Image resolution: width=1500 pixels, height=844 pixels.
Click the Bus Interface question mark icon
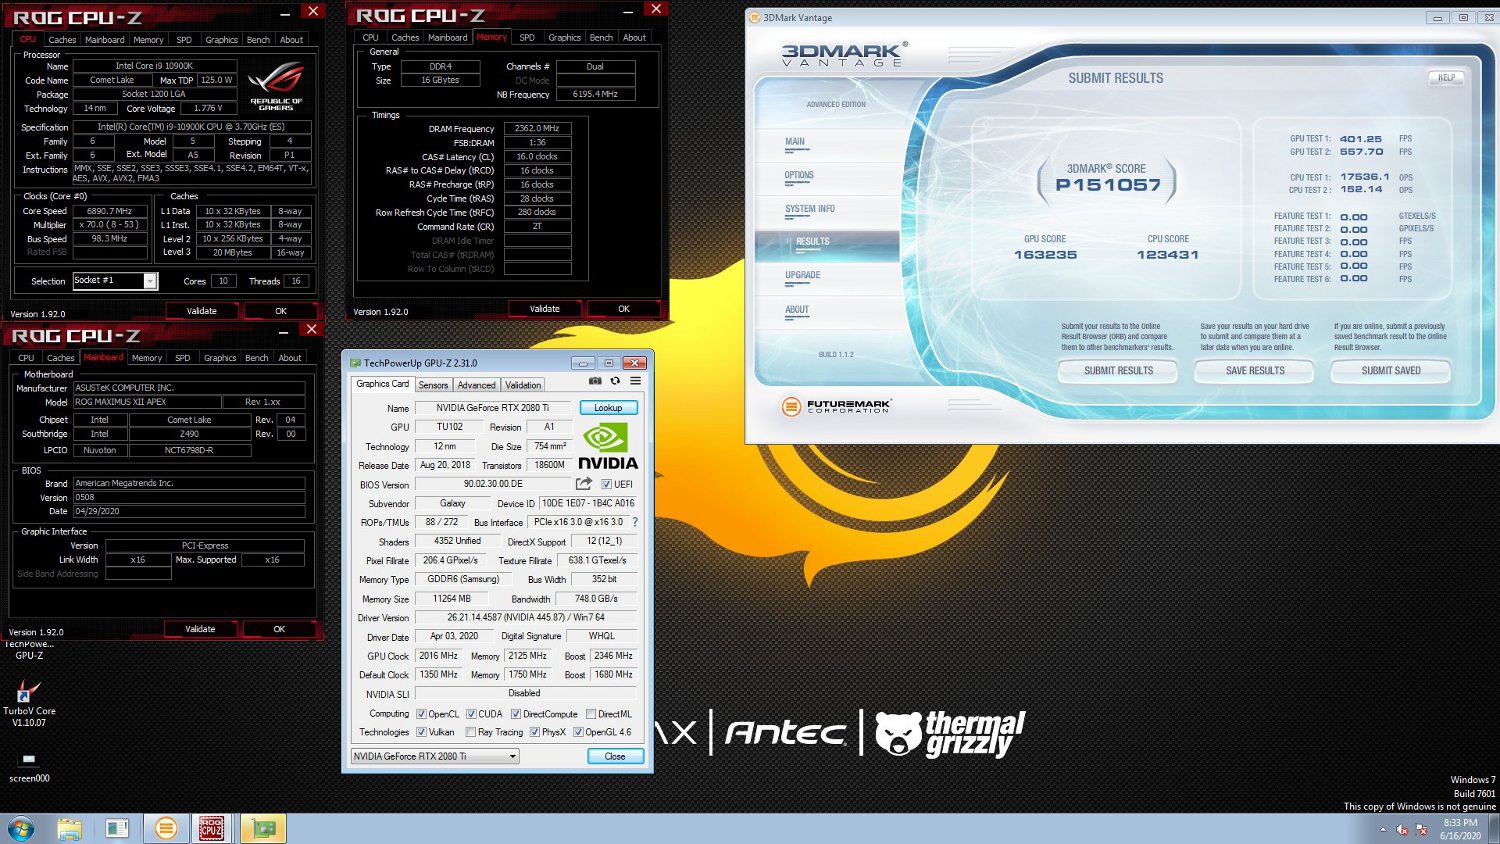tap(635, 522)
